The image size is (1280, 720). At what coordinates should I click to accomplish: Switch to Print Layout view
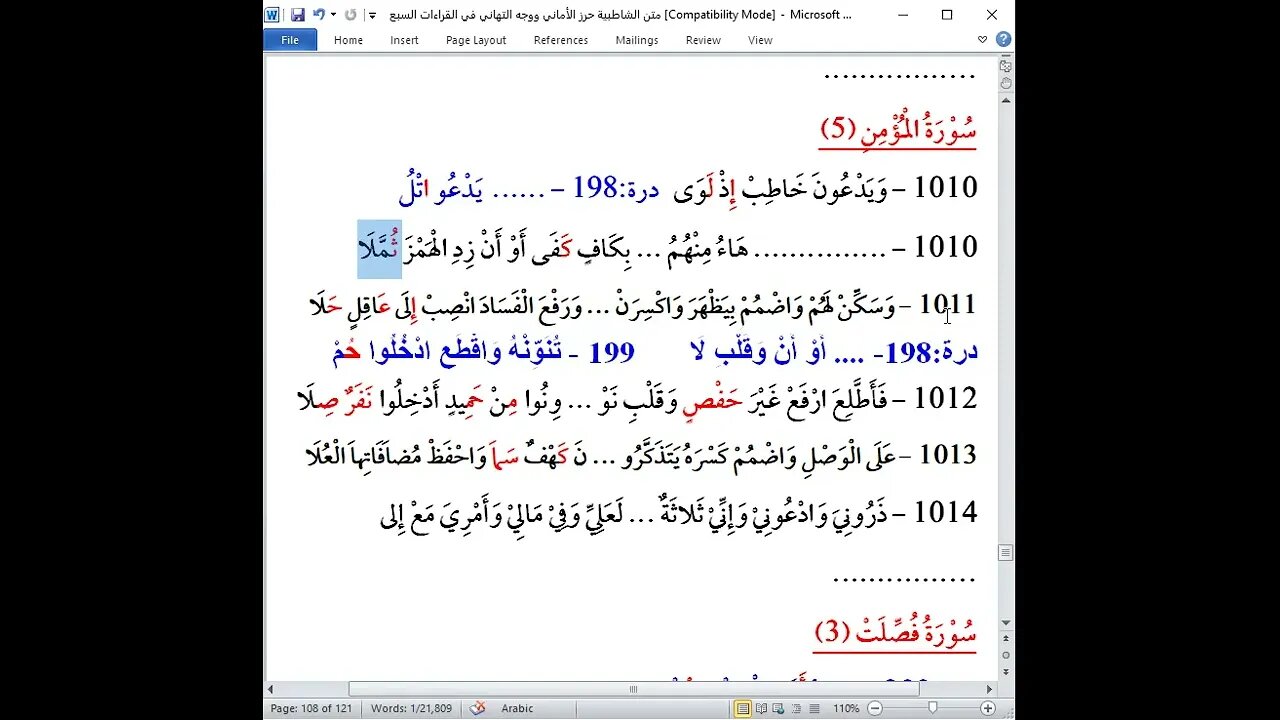click(x=743, y=708)
